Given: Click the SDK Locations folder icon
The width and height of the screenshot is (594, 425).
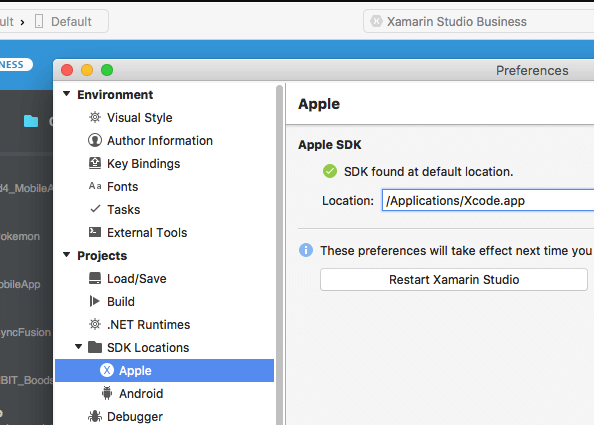Looking at the screenshot, I should pyautogui.click(x=95, y=347).
